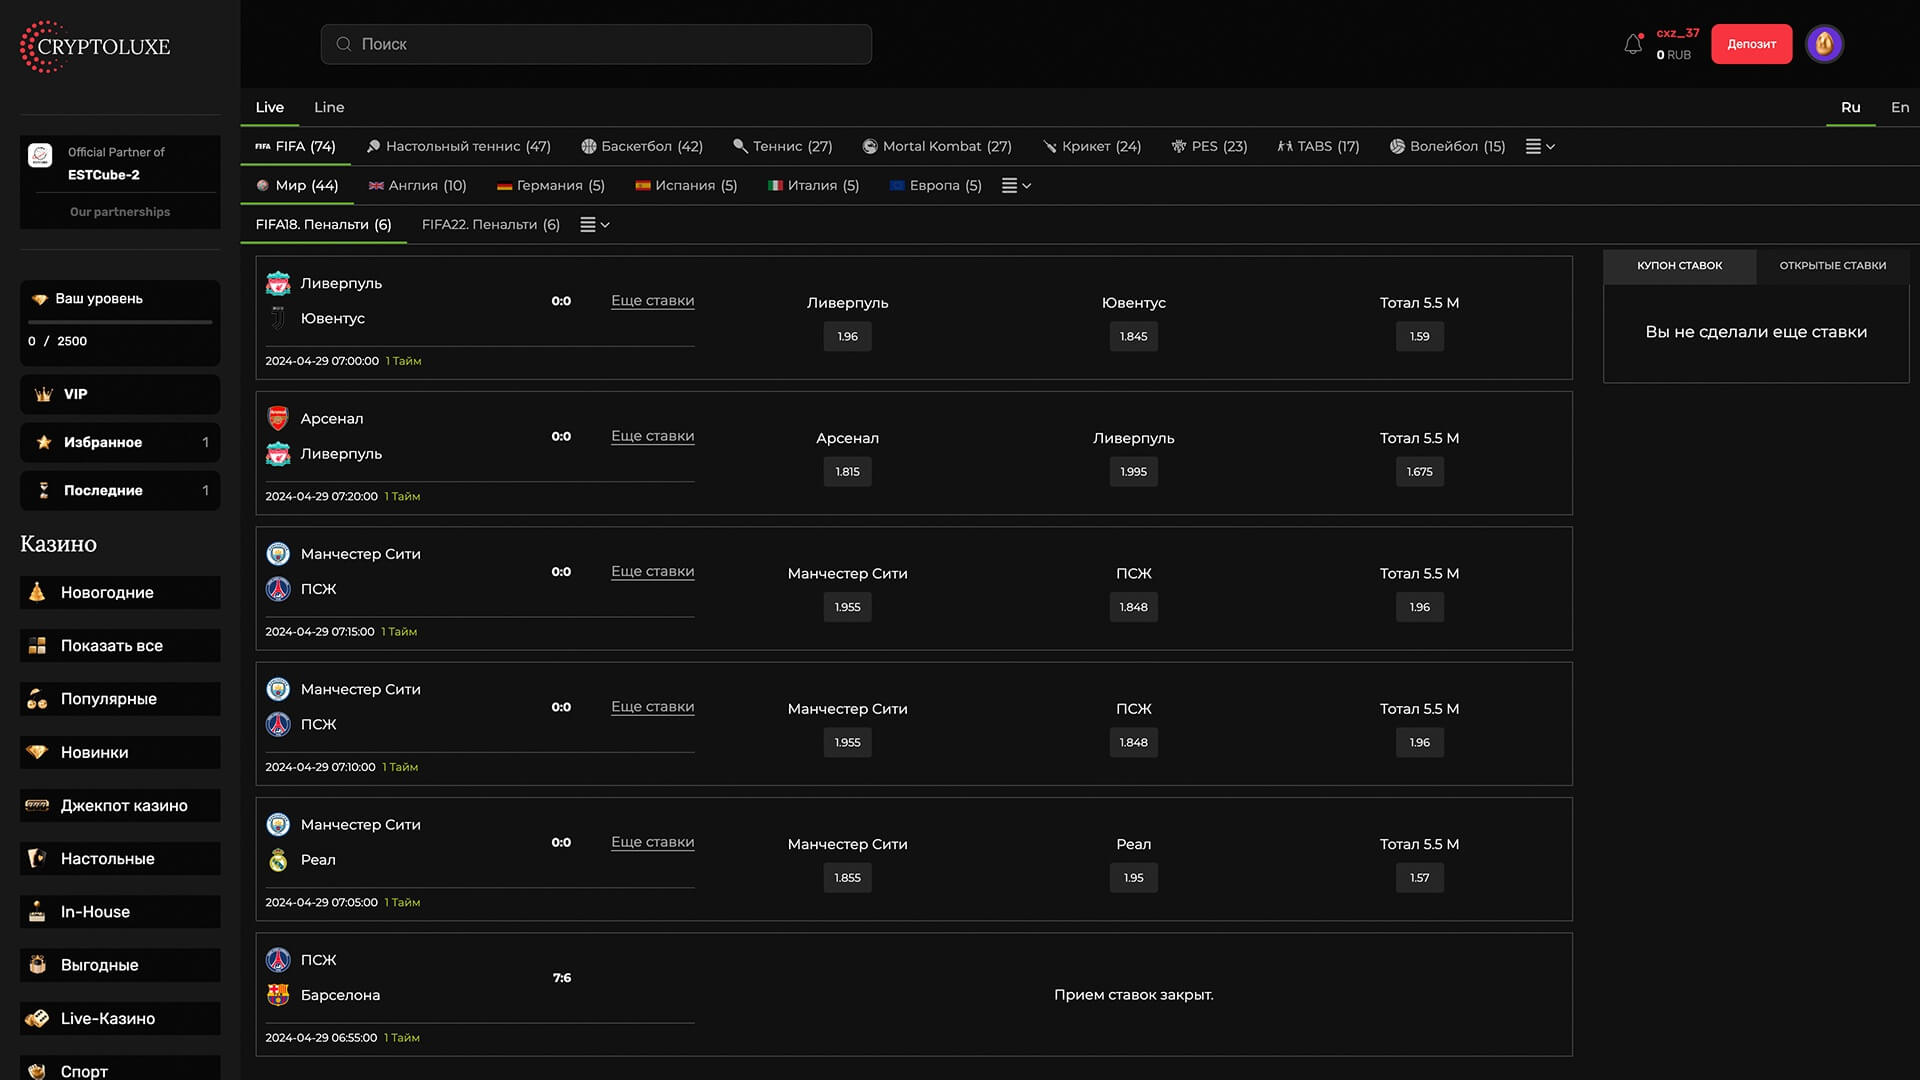The width and height of the screenshot is (1920, 1080).
Task: Click the In-House icon
Action: pos(37,911)
